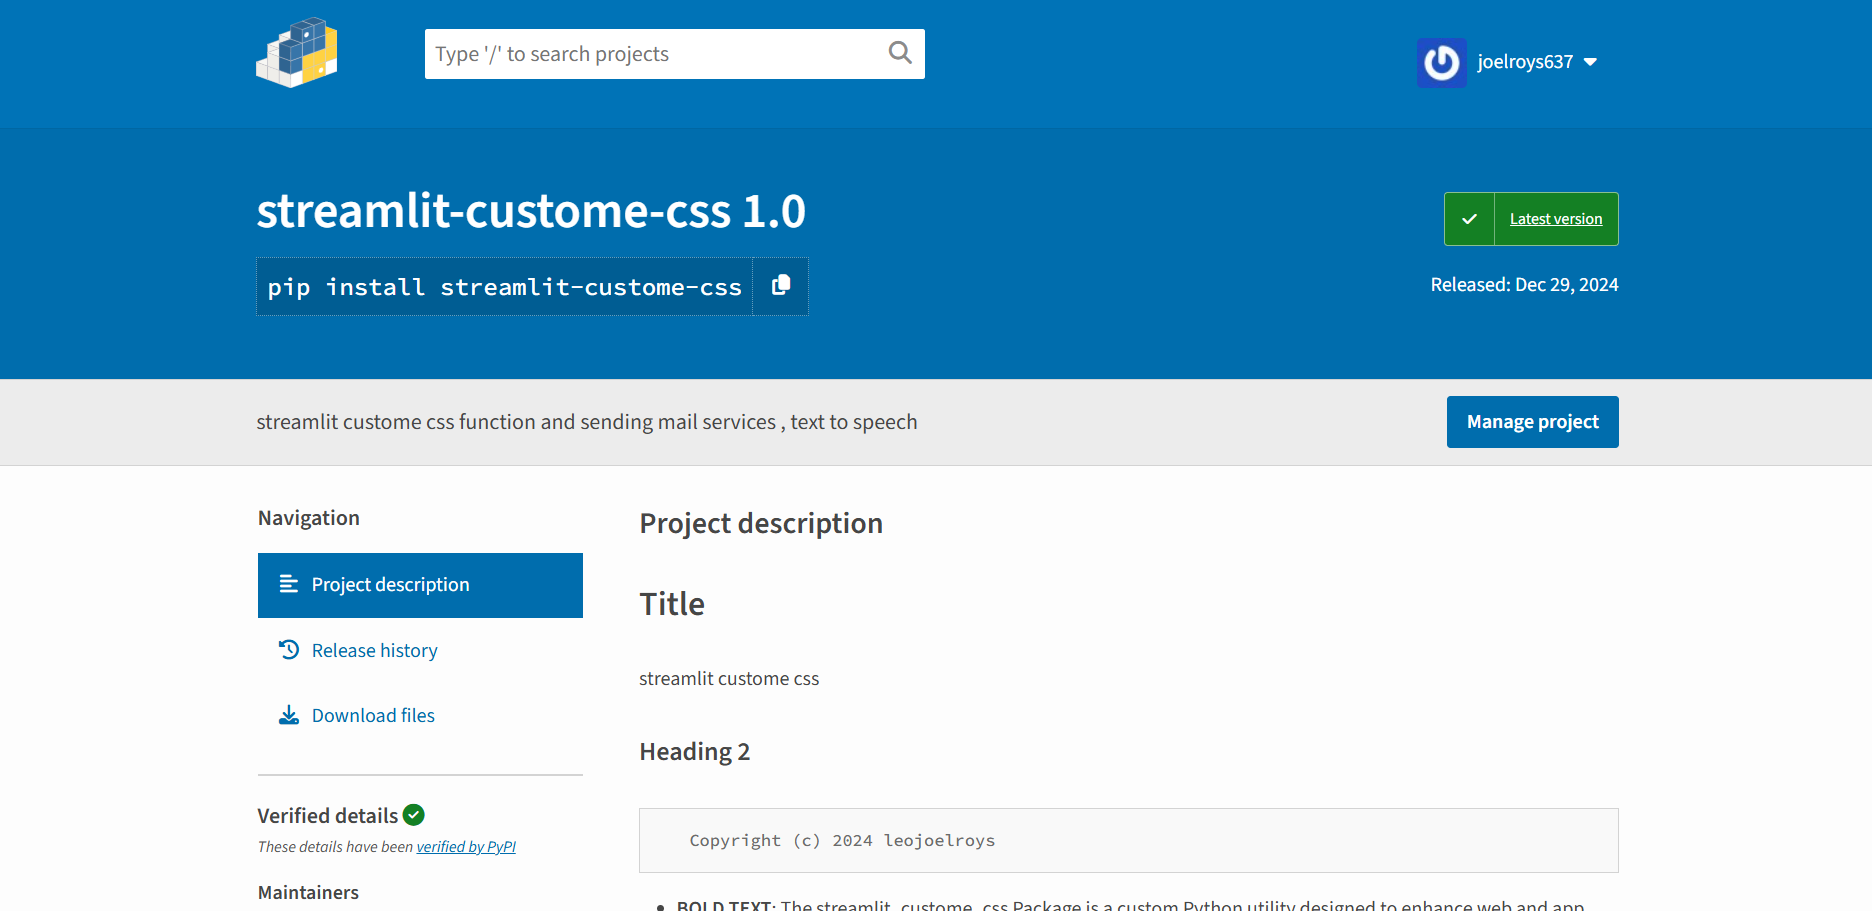The image size is (1872, 911).
Task: Click the PyPI logo in the header
Action: [x=297, y=53]
